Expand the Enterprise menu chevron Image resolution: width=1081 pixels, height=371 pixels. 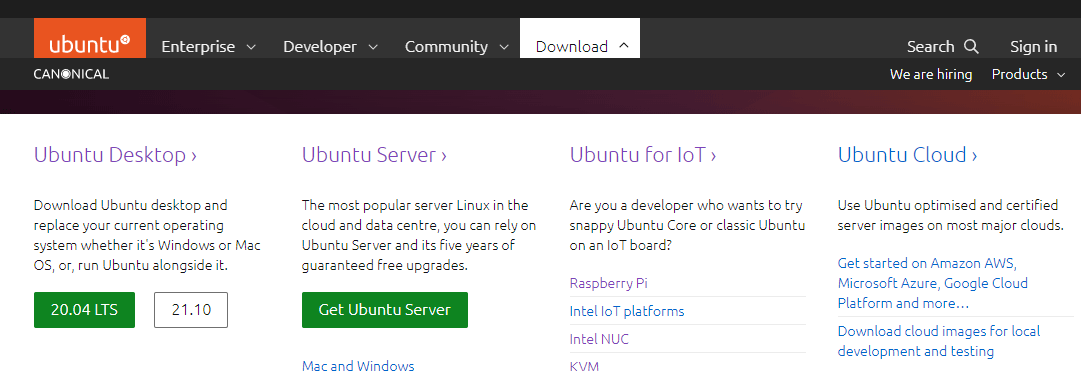(252, 47)
